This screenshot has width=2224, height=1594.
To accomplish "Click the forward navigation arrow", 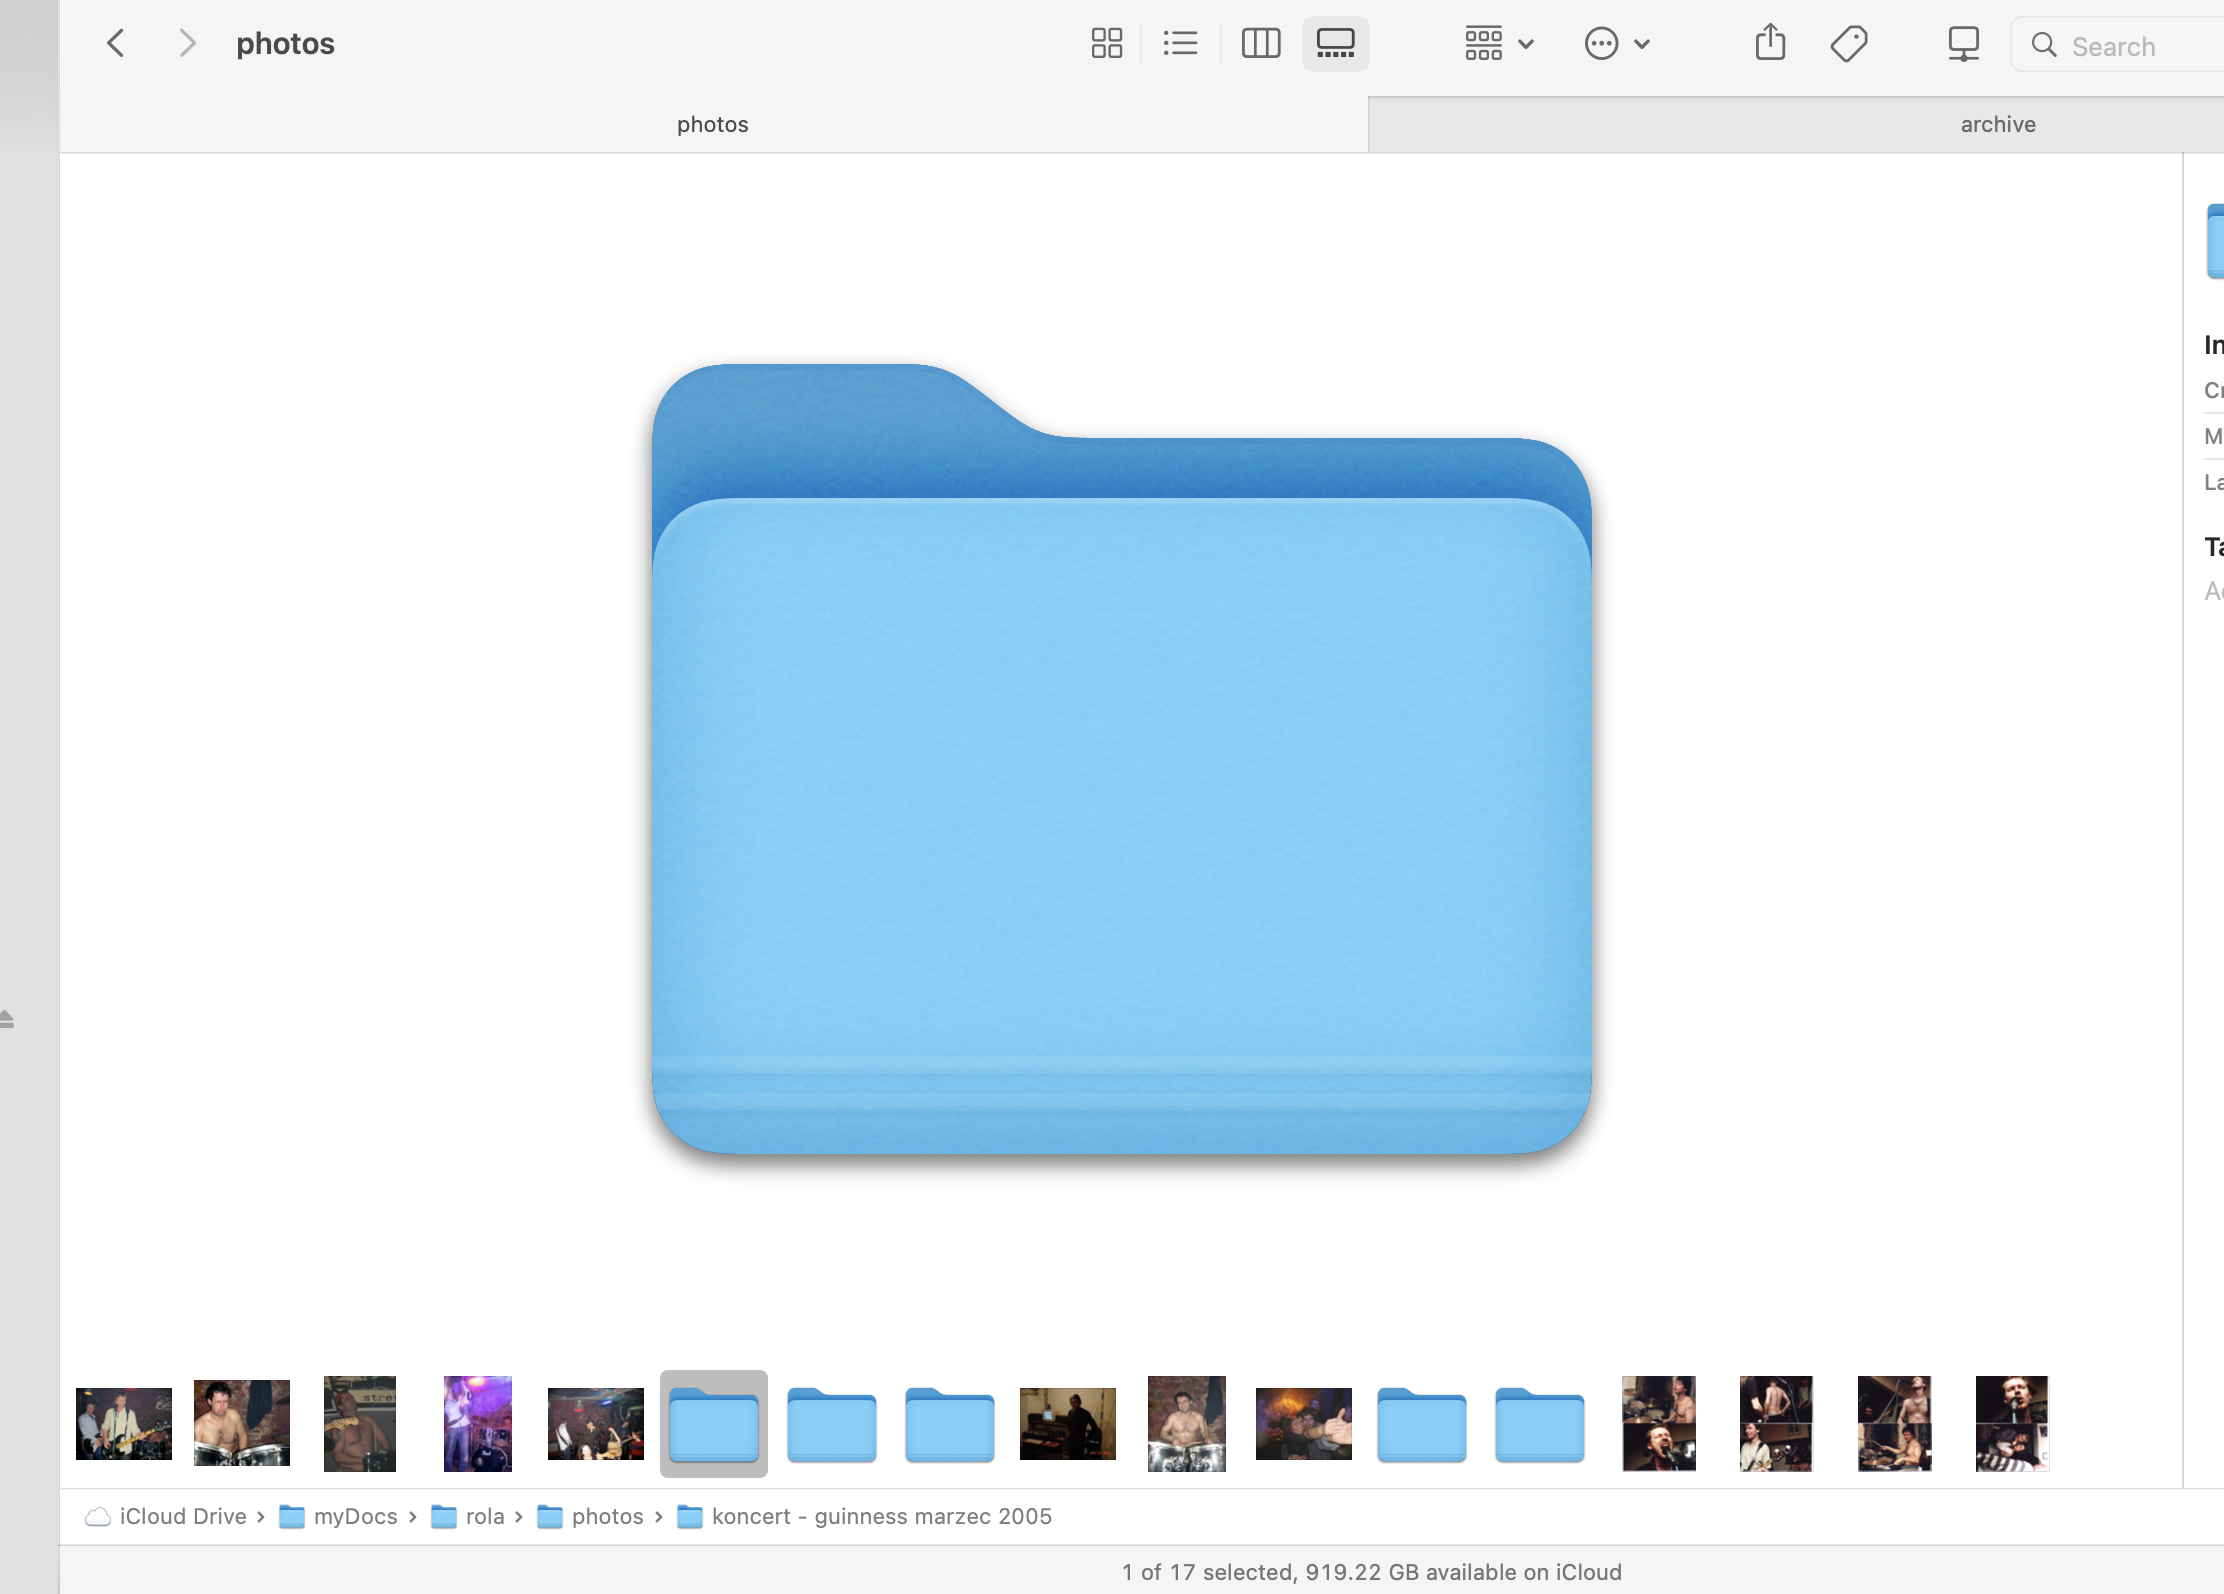I will click(x=187, y=42).
